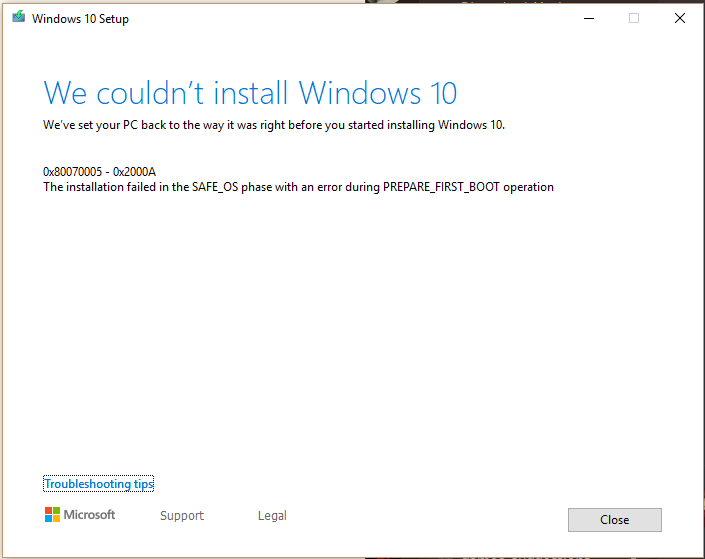Click the Windows 10 Setup title text
Screen dimensions: 705x559
click(x=80, y=19)
